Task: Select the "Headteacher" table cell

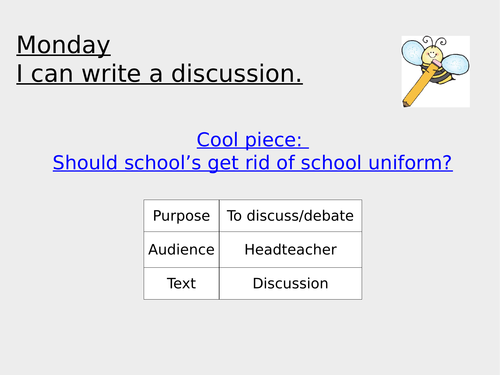Action: [x=290, y=250]
